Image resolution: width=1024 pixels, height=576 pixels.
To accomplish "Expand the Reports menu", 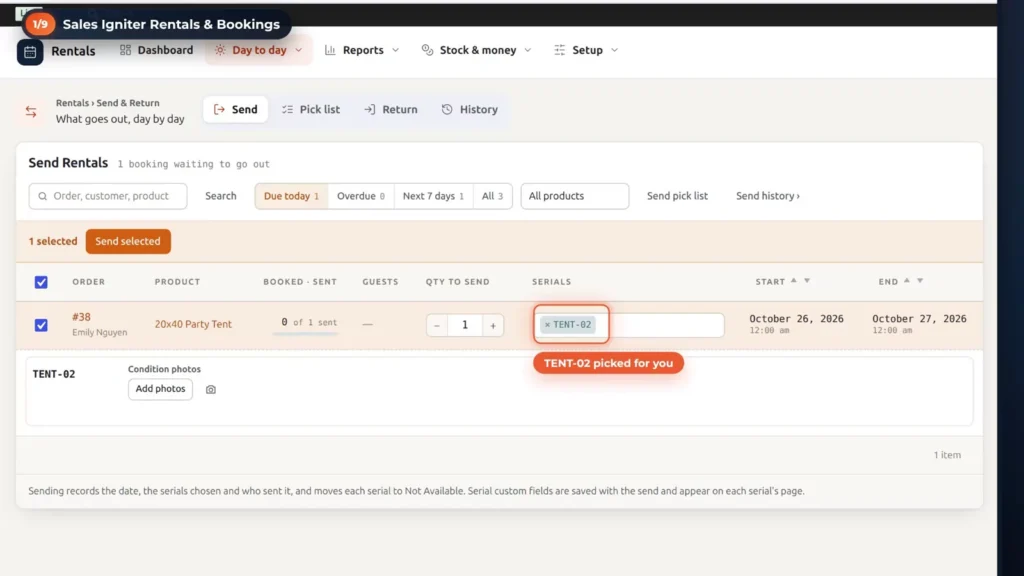I will [x=362, y=50].
